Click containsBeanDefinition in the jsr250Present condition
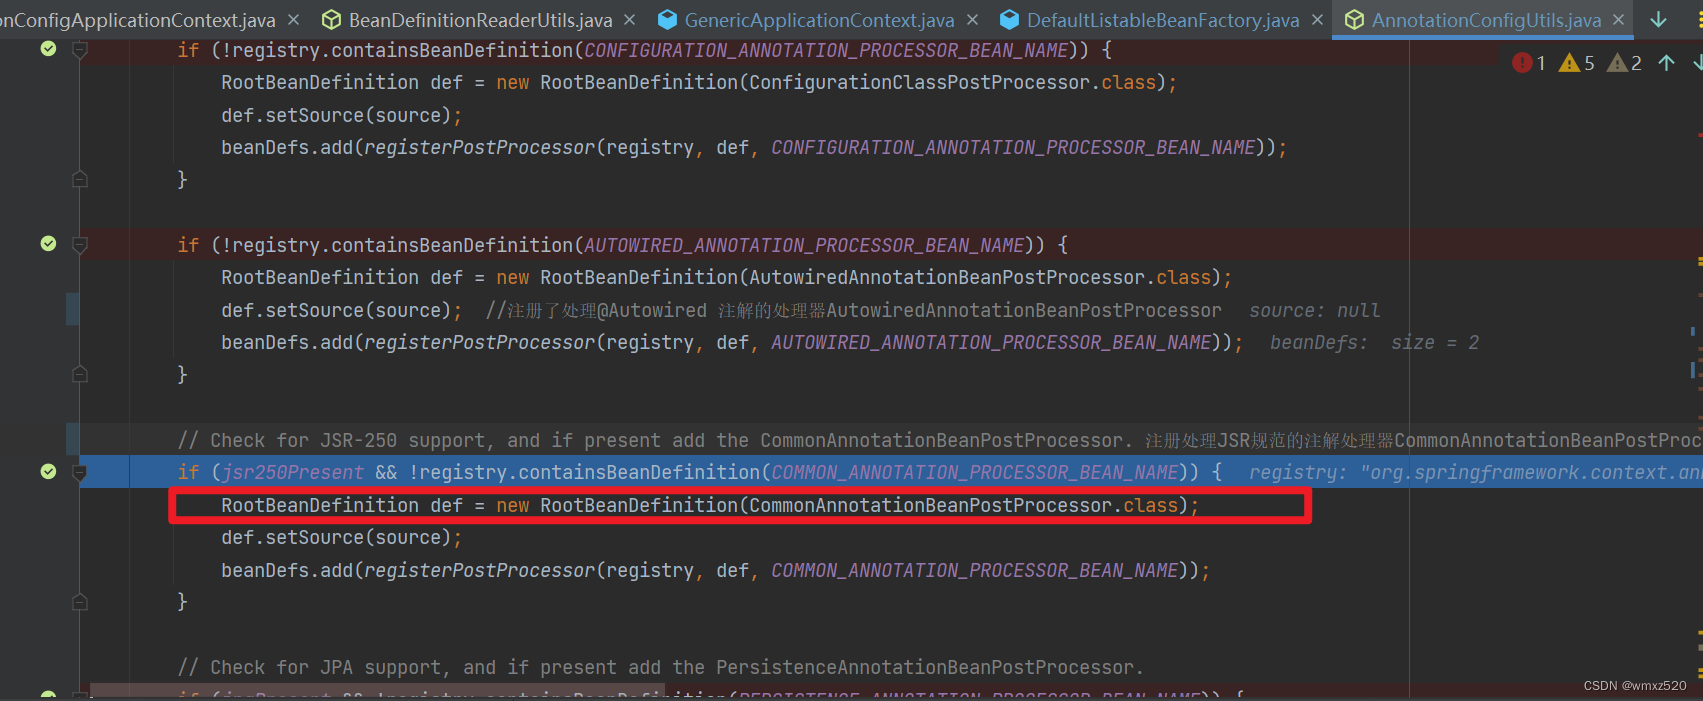This screenshot has height=701, width=1703. (x=639, y=472)
